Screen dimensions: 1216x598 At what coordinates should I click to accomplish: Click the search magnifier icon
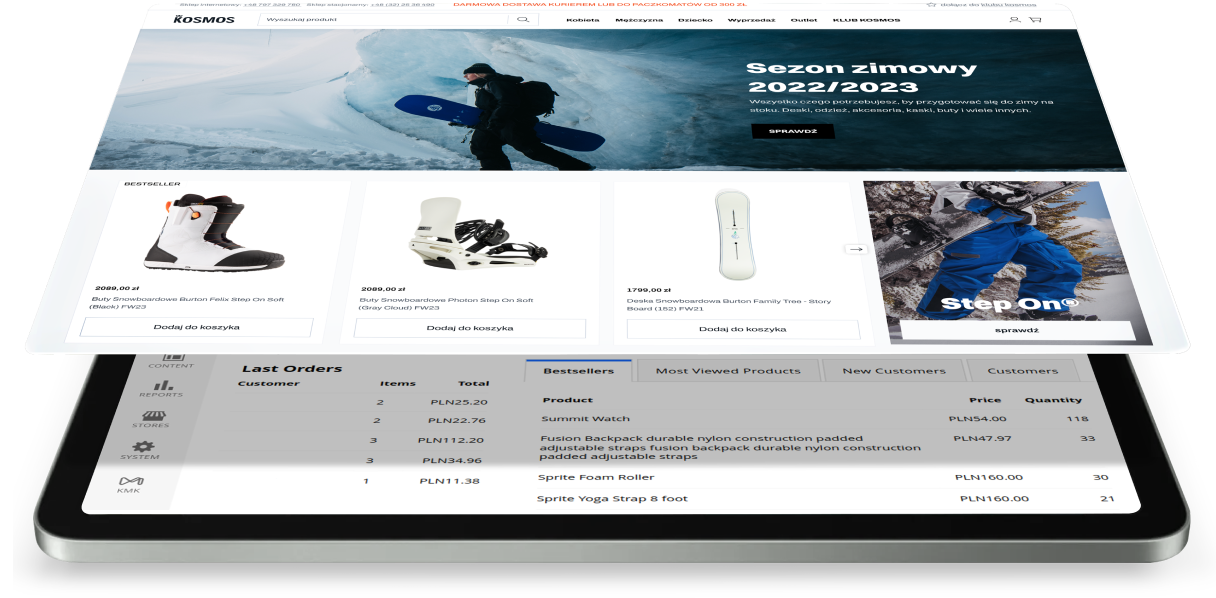[x=522, y=19]
